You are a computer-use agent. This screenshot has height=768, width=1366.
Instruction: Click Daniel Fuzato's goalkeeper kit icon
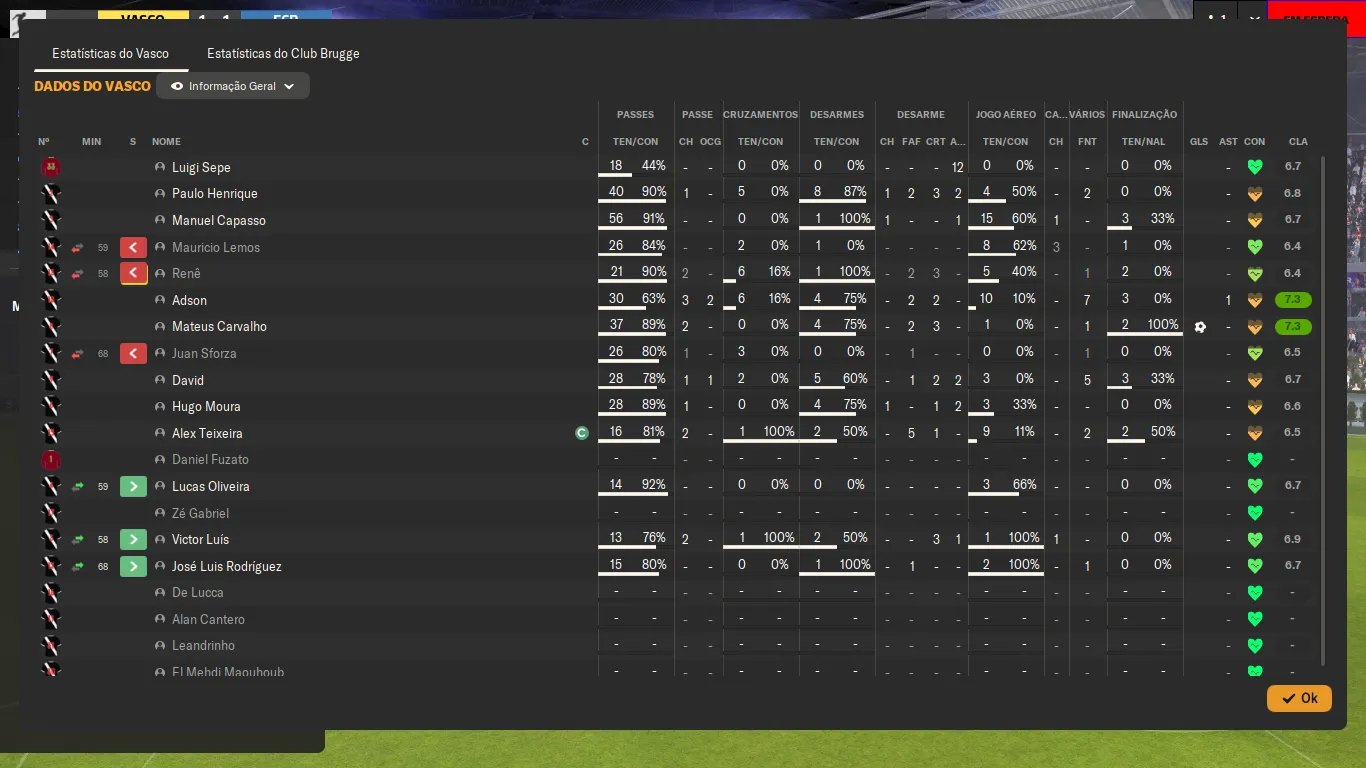pyautogui.click(x=51, y=460)
